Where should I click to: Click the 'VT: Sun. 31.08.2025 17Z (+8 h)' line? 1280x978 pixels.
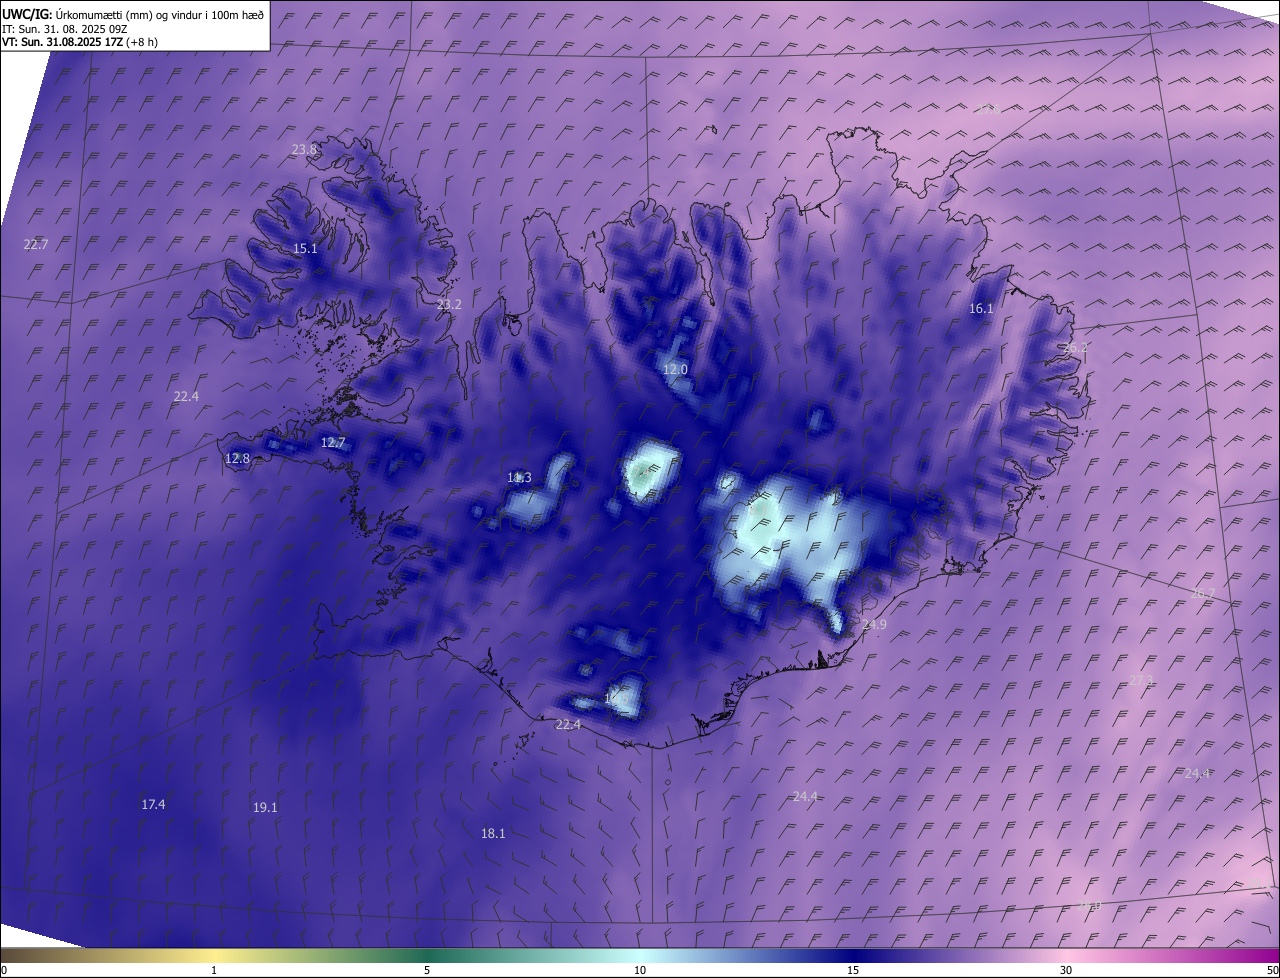pos(80,42)
